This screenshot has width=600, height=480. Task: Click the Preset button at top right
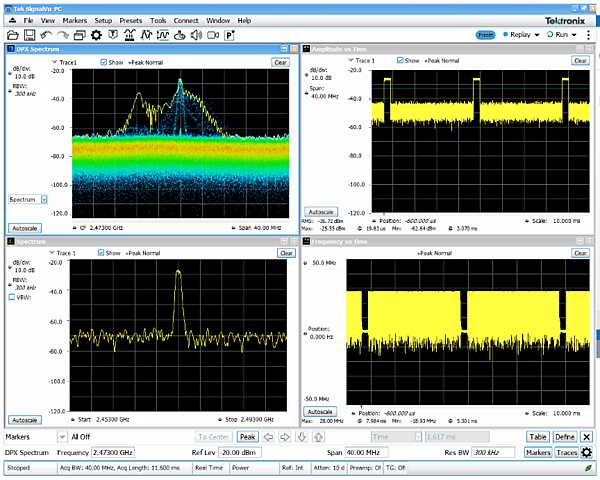click(x=486, y=34)
